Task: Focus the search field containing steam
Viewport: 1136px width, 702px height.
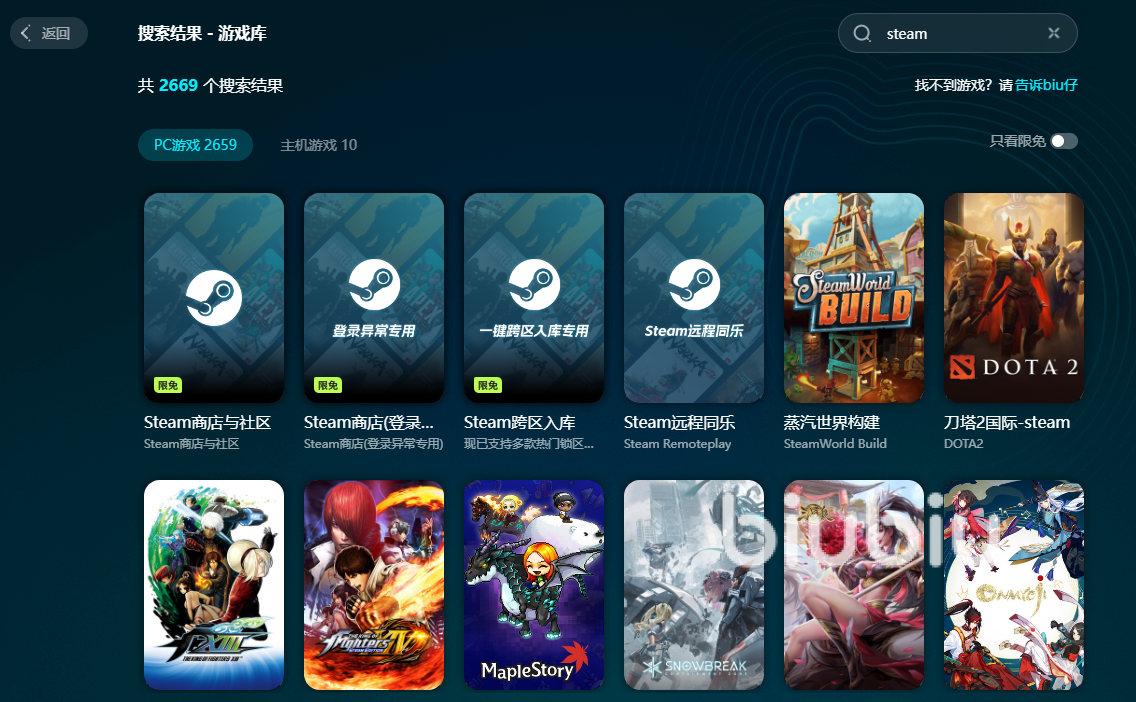Action: tap(957, 33)
